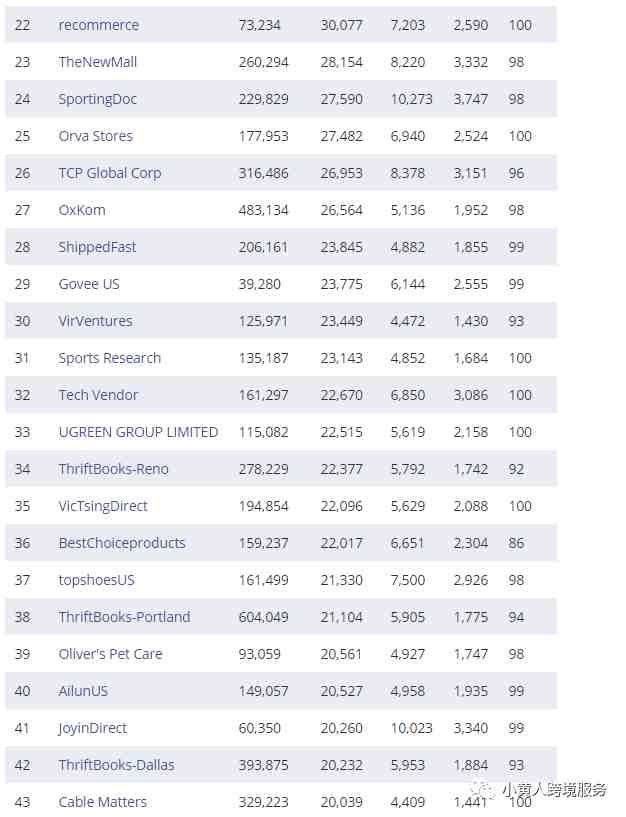626x817 pixels.
Task: Visit Oliver's Pet Care link
Action: [x=111, y=654]
